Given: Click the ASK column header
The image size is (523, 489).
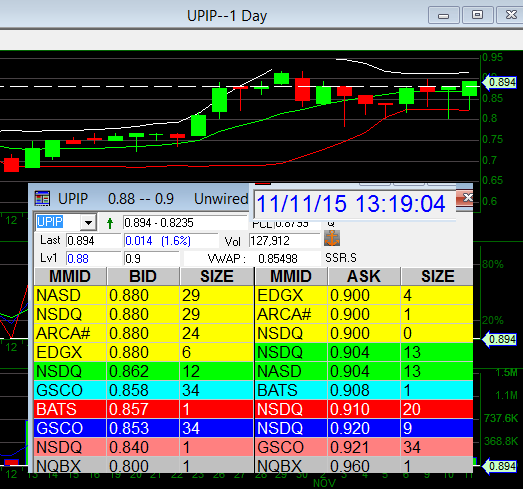Looking at the screenshot, I should (x=364, y=276).
